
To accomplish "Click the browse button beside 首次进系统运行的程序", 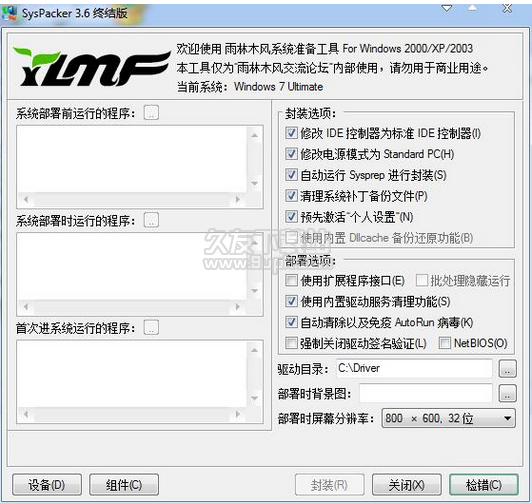I will click(x=151, y=328).
